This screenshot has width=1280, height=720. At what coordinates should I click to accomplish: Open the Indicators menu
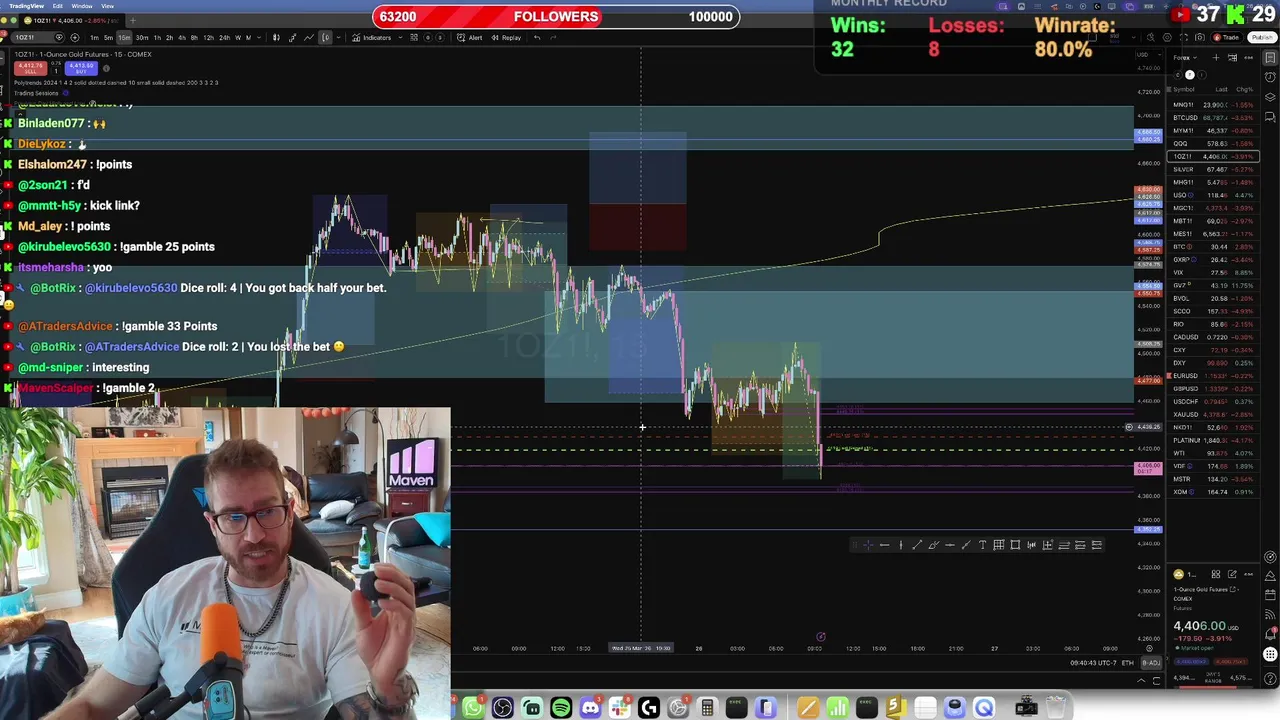(x=371, y=37)
